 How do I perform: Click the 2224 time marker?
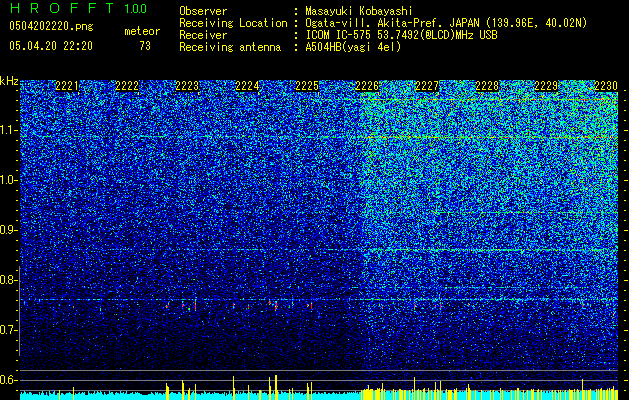pos(247,86)
